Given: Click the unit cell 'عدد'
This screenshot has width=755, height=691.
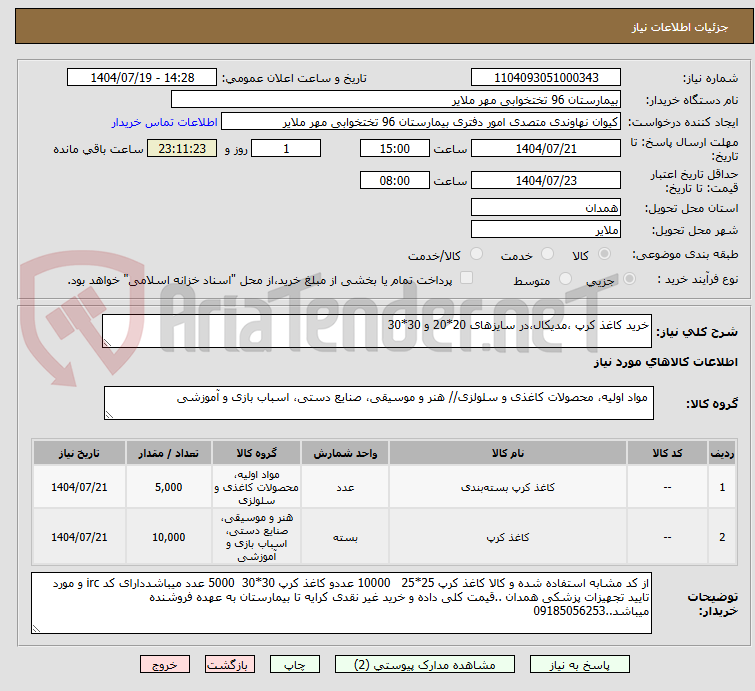Looking at the screenshot, I should 345,487.
